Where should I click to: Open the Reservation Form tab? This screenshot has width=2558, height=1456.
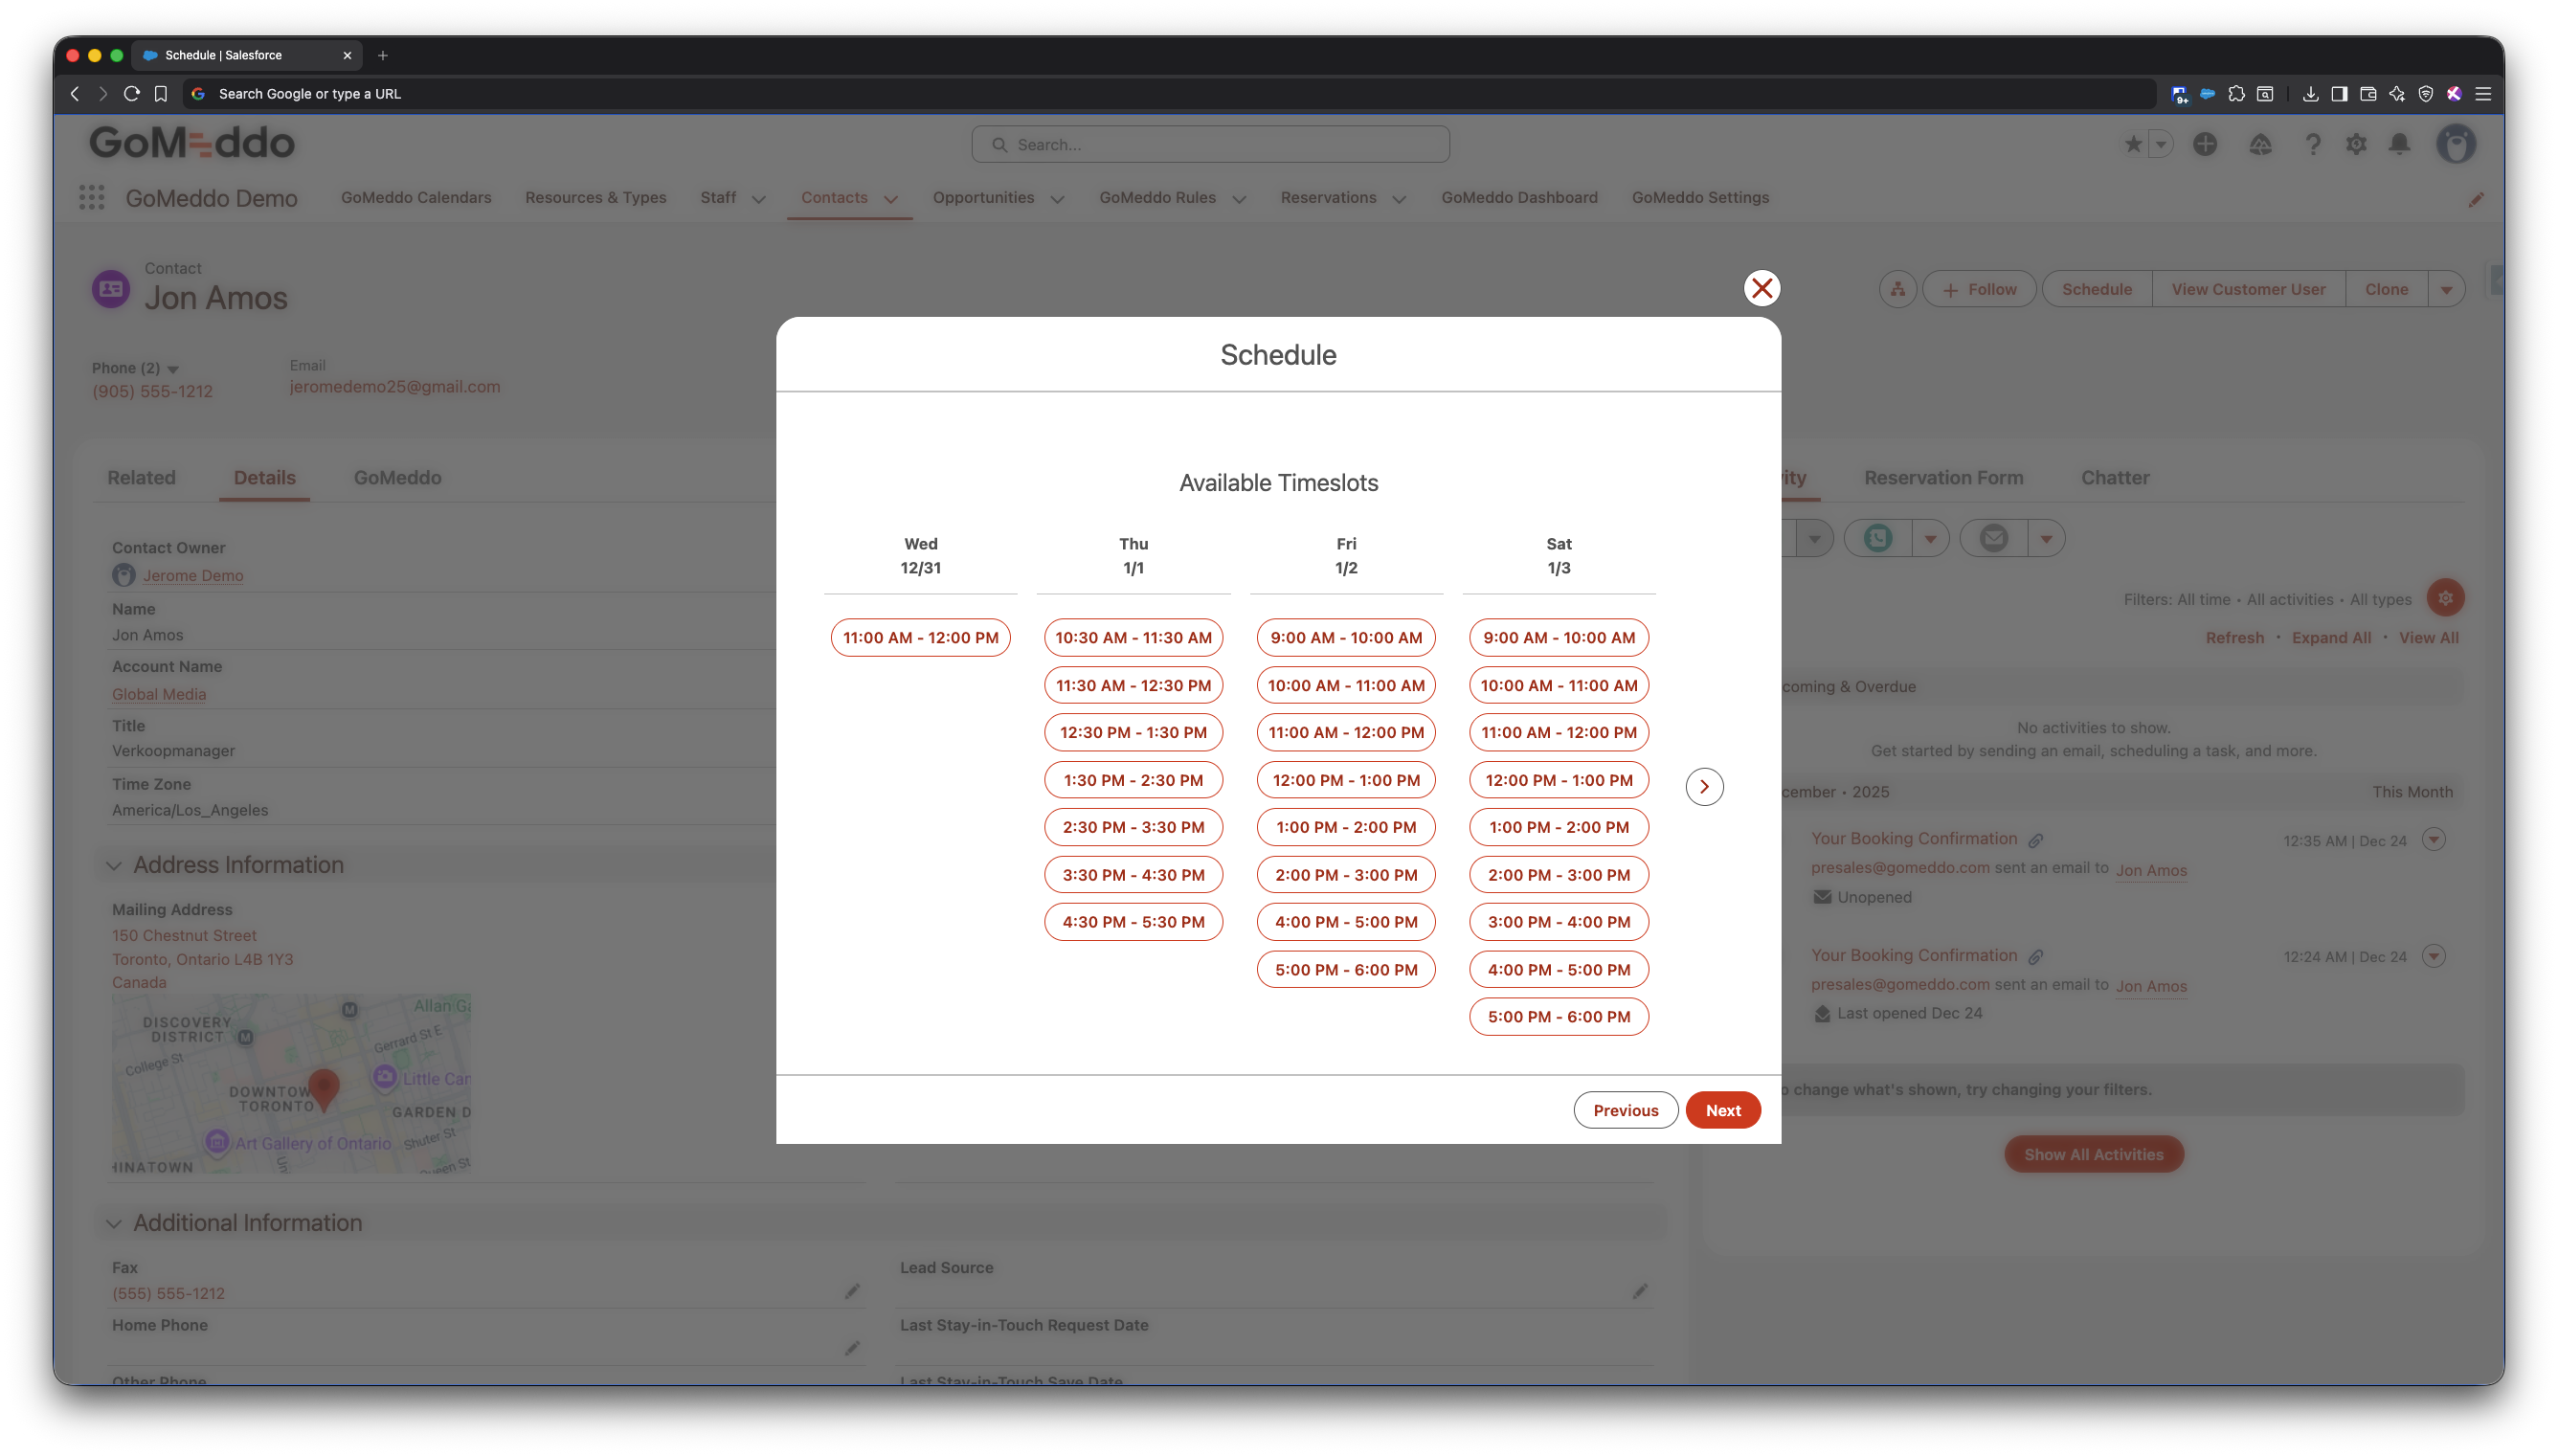point(1943,478)
